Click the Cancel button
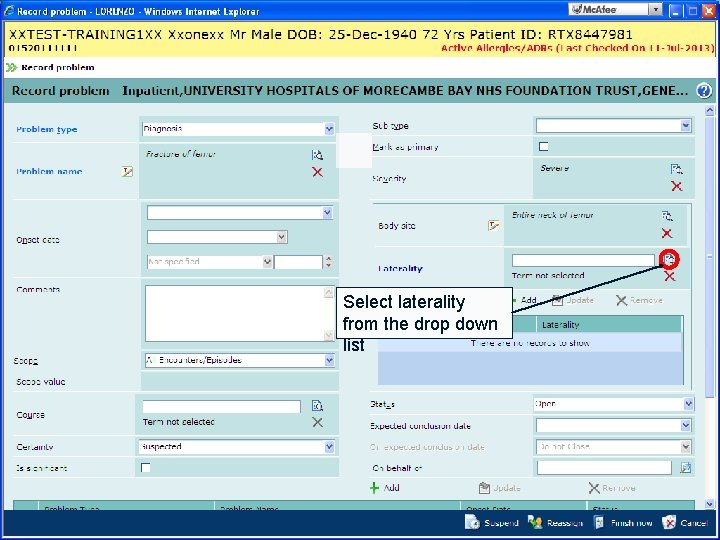 685,523
